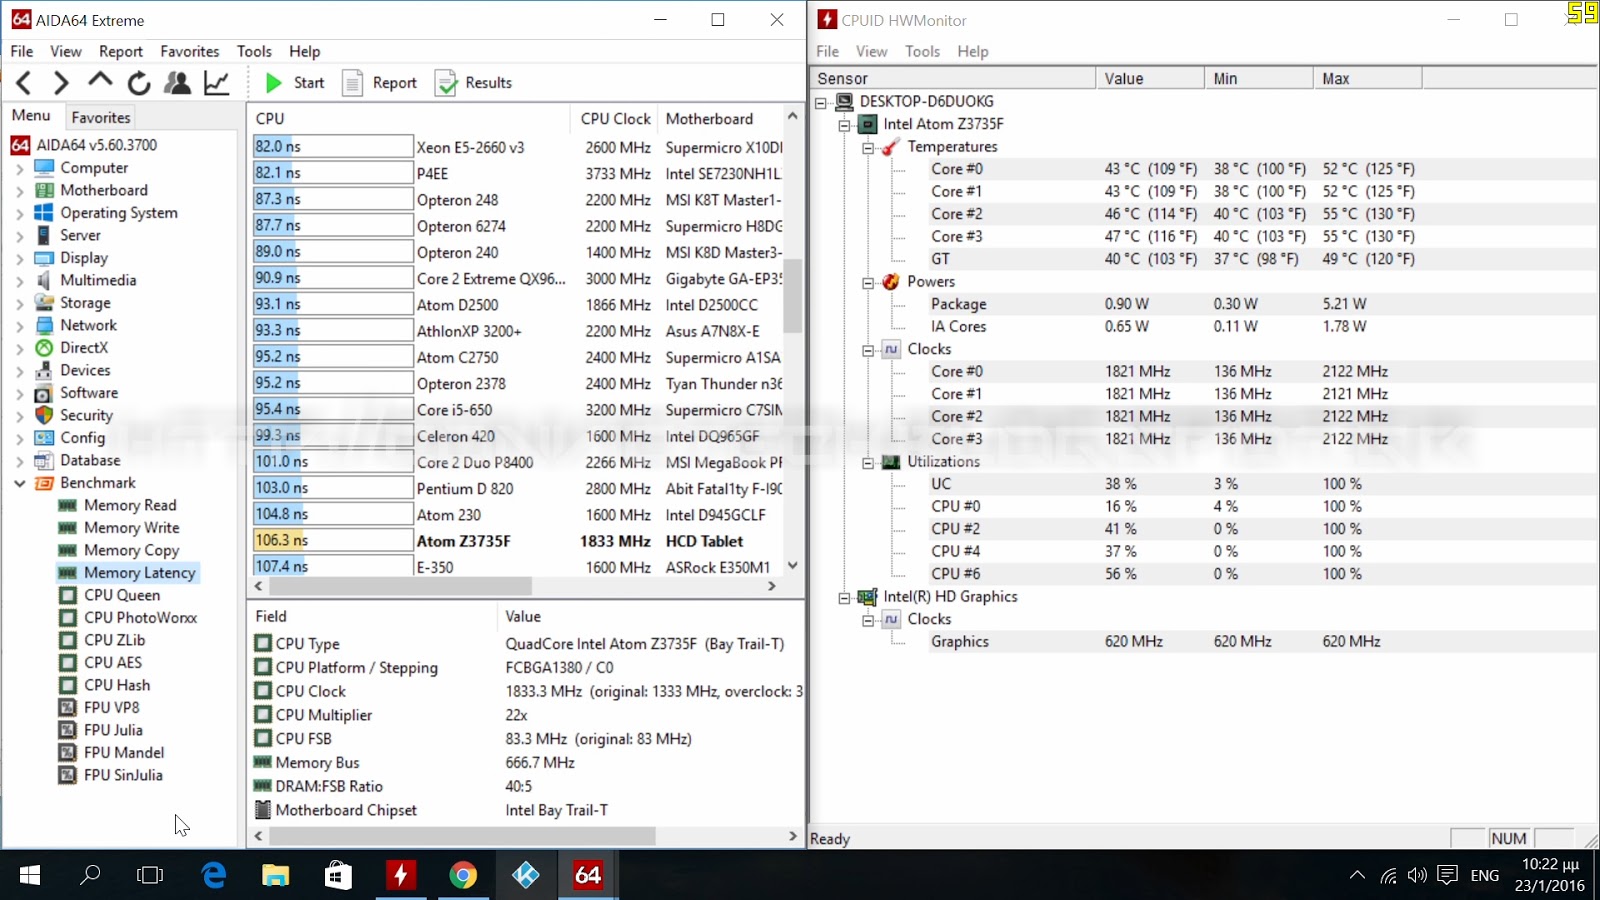Screen dimensions: 1600x900
Task: Click the Xeon E5-2660 v3 result row
Action: [x=516, y=147]
